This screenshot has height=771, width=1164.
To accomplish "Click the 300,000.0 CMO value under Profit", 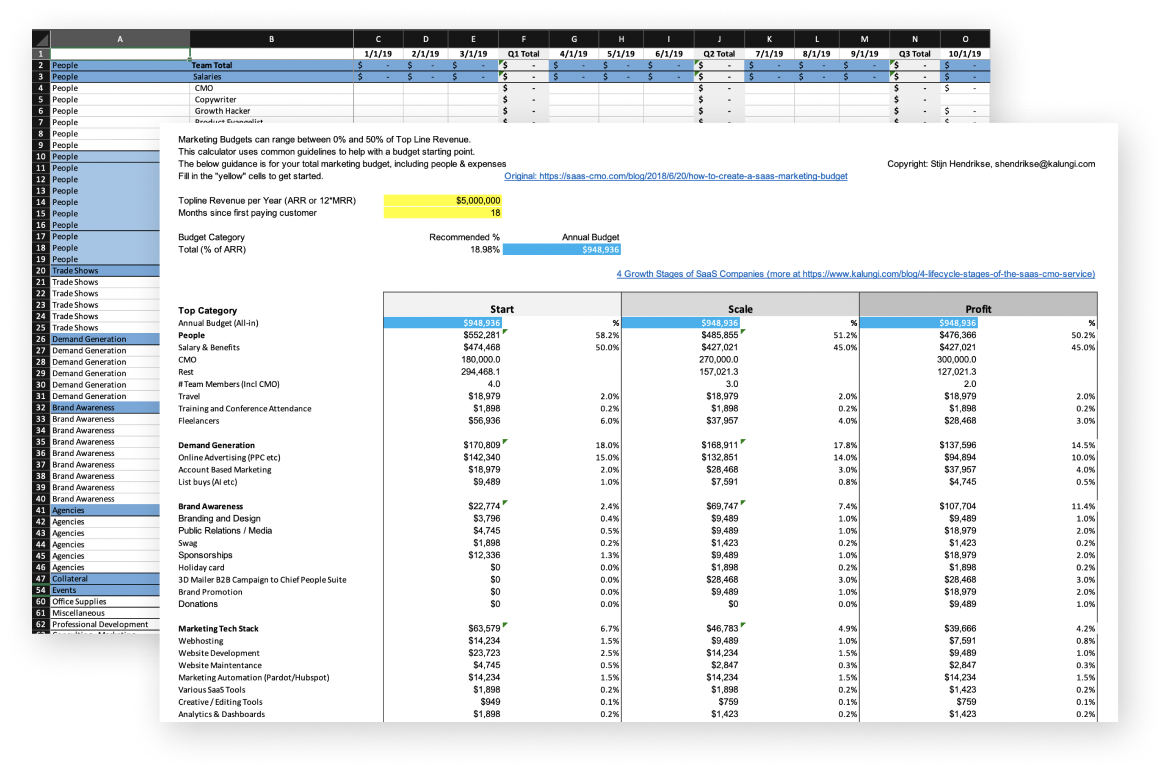I will (x=957, y=360).
